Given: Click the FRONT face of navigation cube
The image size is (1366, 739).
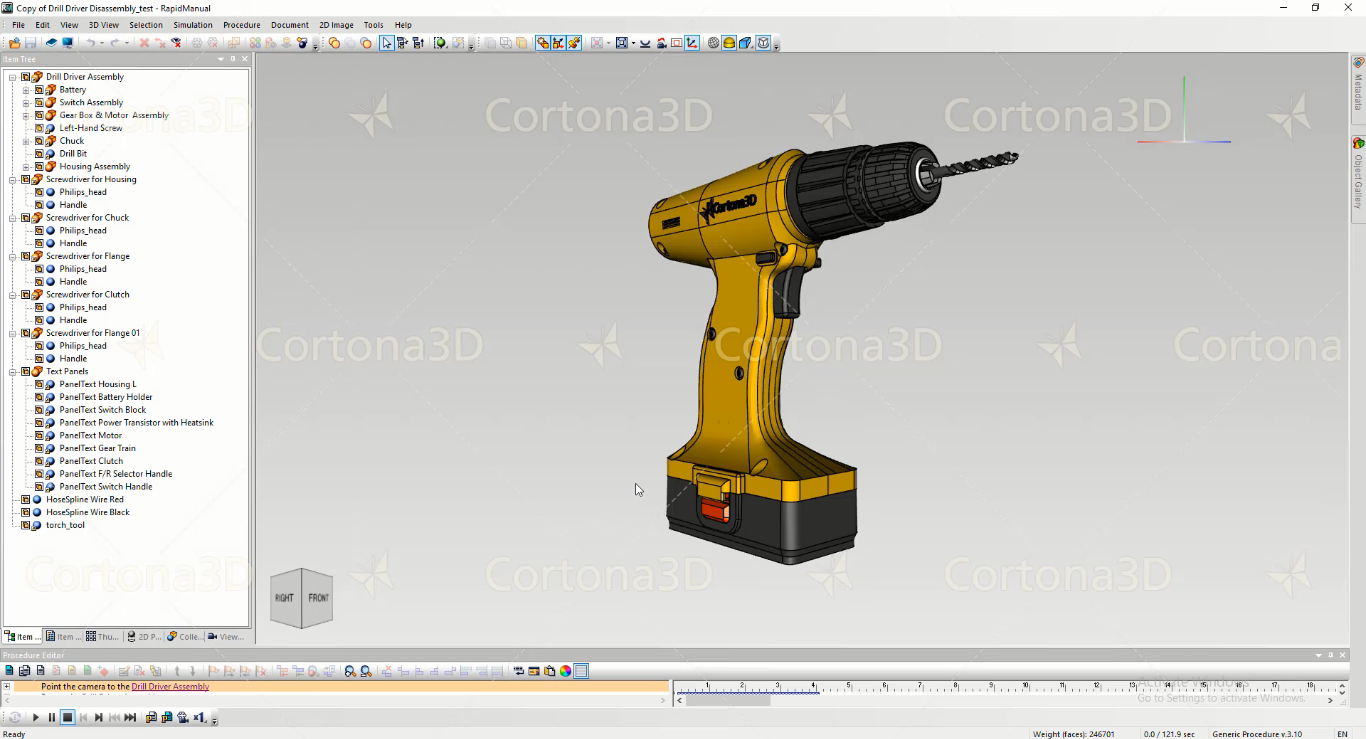Looking at the screenshot, I should (318, 598).
